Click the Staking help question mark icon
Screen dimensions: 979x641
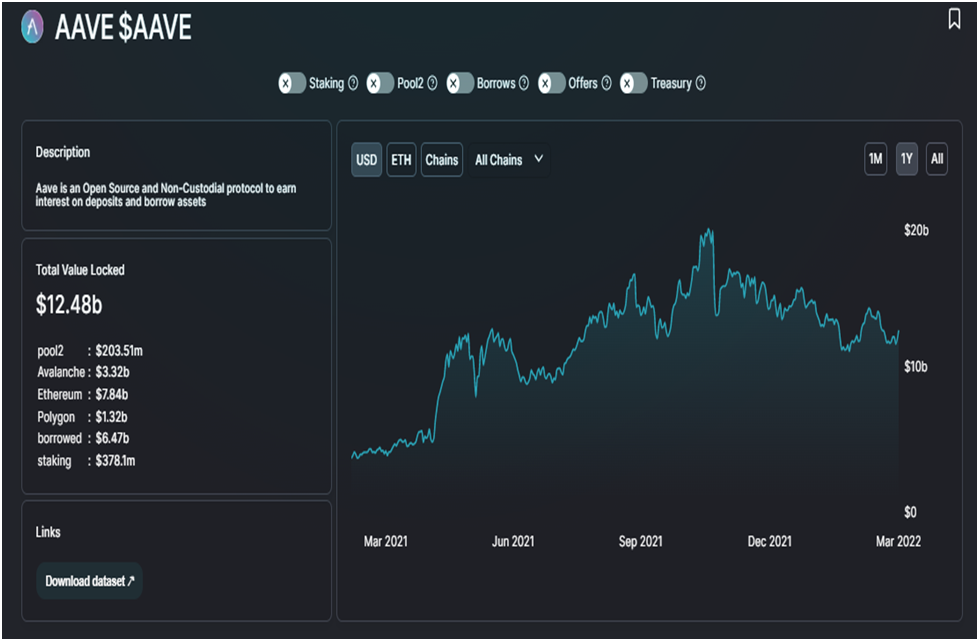click(353, 84)
